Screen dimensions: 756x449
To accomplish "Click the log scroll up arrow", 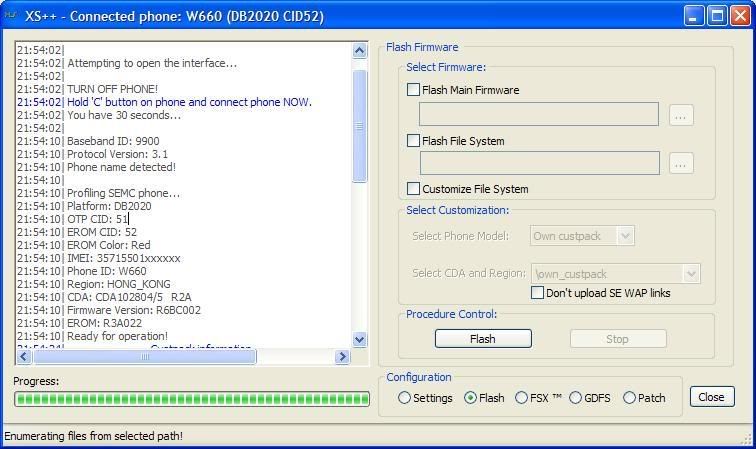I will point(360,50).
